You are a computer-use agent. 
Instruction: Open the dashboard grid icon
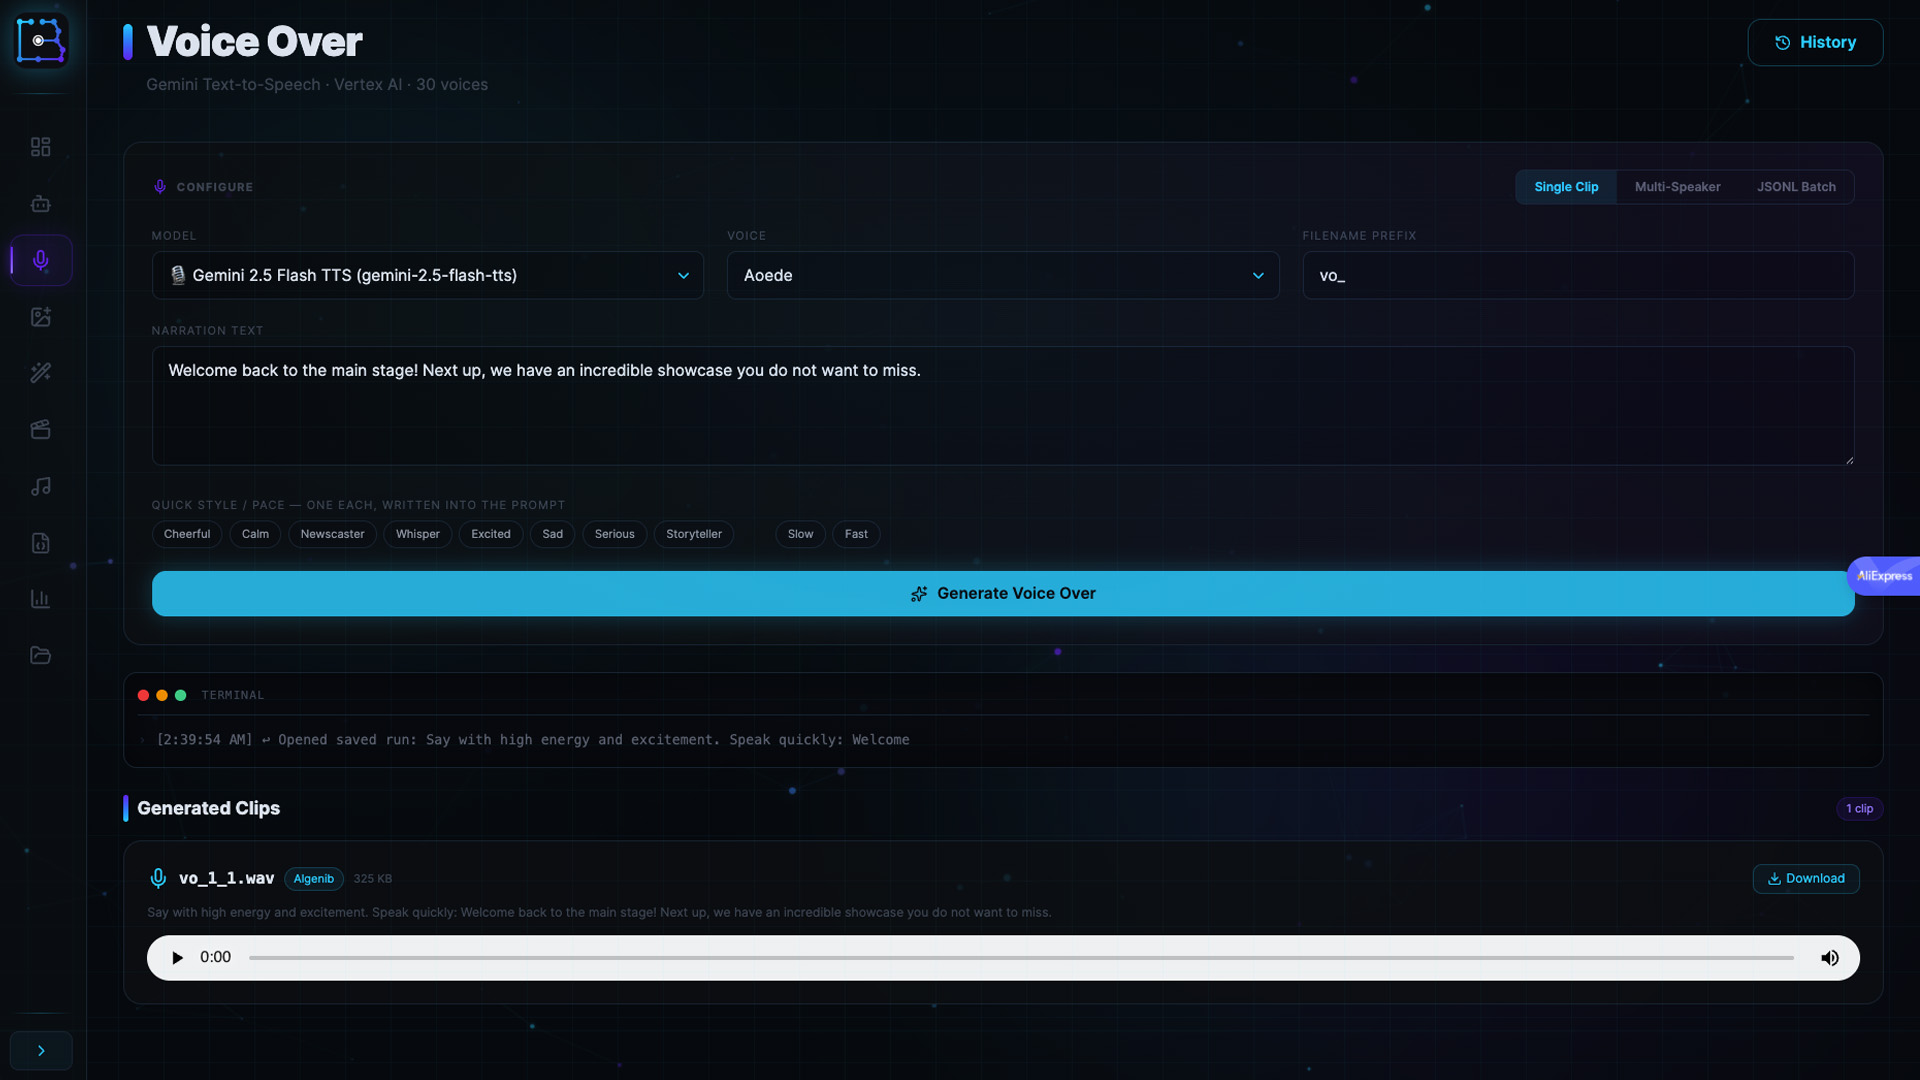[x=41, y=147]
